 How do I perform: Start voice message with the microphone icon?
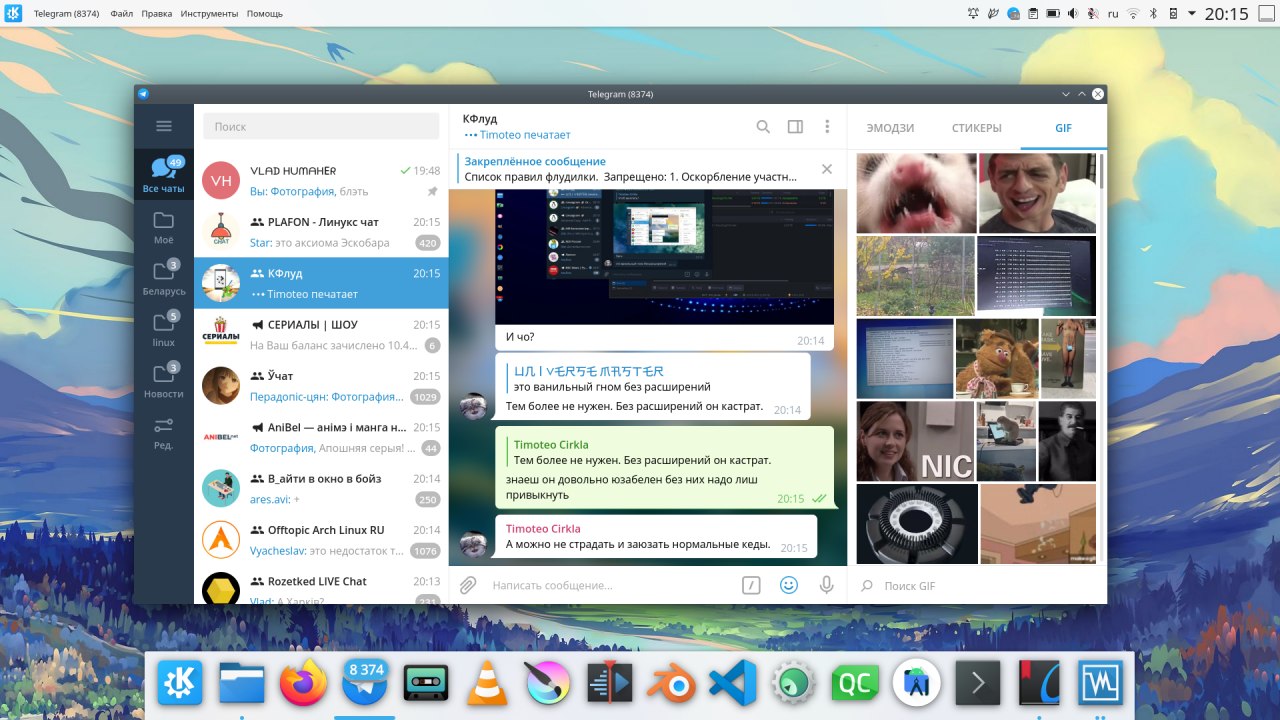tap(827, 585)
